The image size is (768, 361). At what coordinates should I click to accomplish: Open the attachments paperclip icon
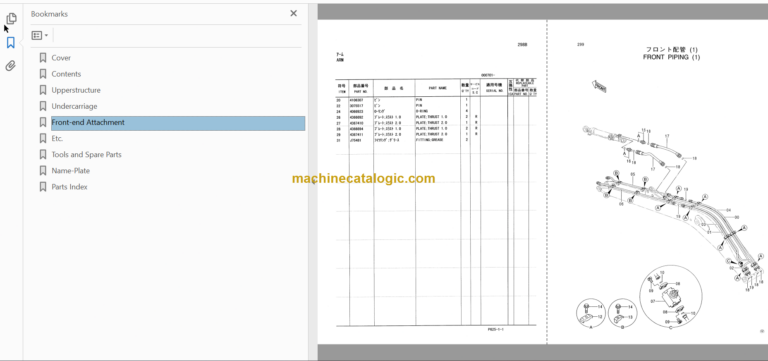11,66
